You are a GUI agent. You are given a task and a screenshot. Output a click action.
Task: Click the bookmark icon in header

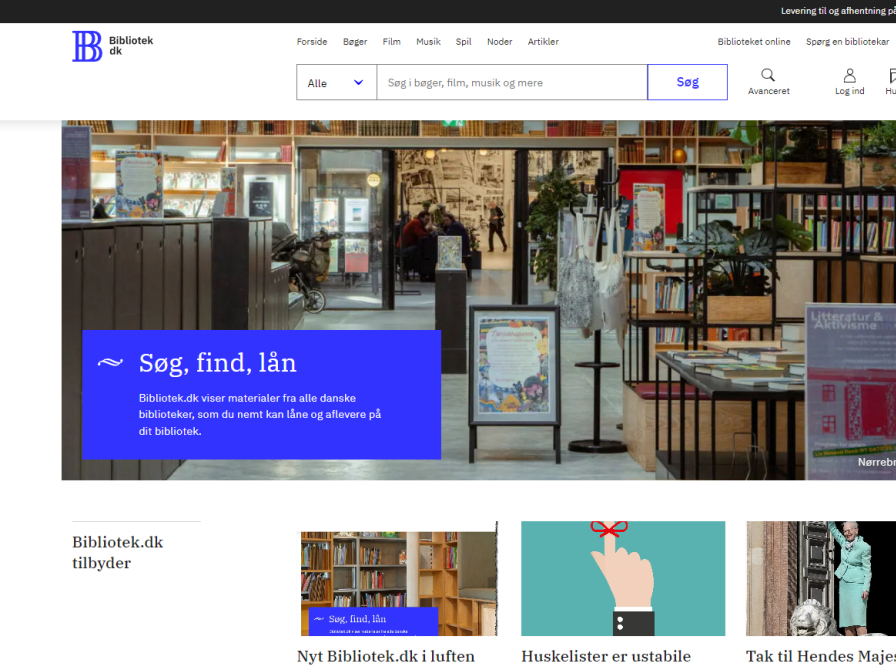click(x=891, y=76)
